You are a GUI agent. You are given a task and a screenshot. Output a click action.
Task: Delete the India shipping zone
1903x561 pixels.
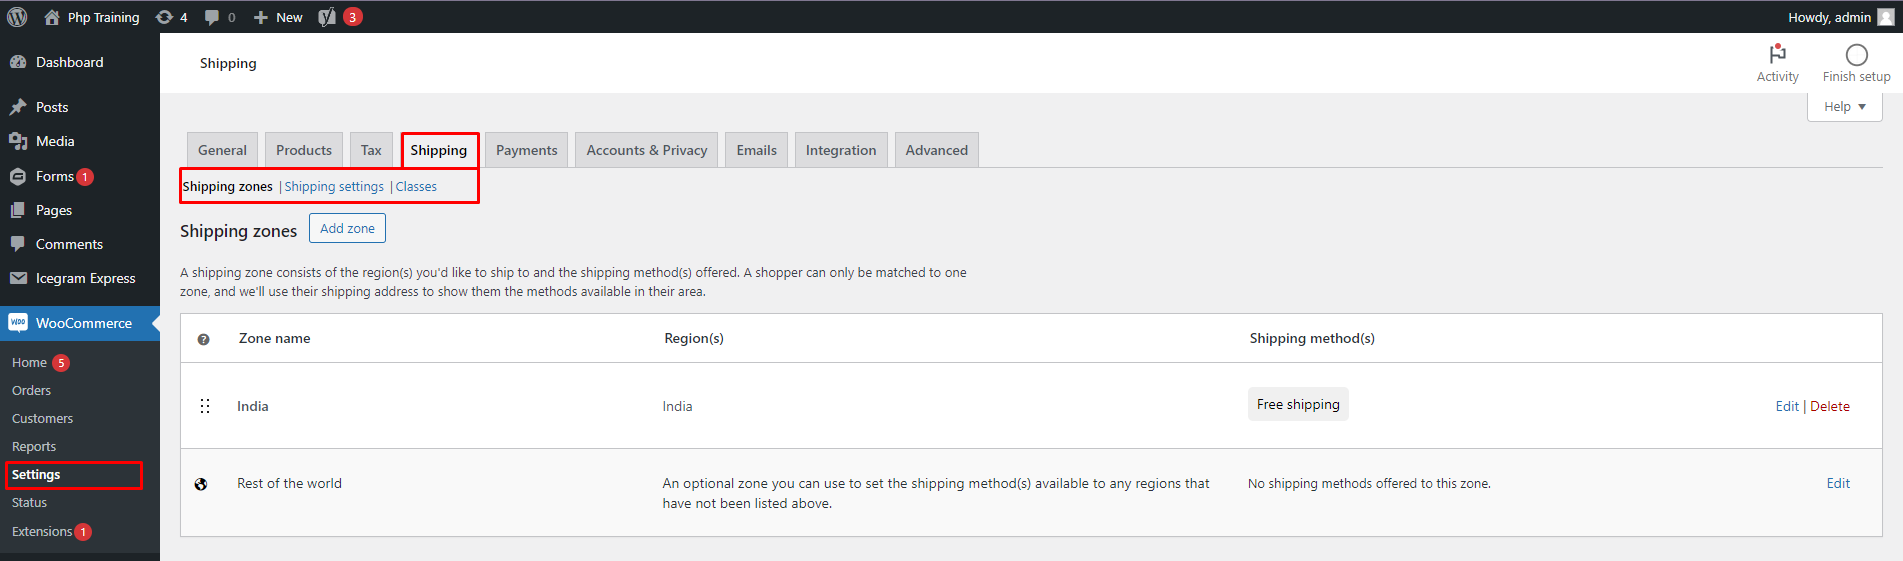pos(1829,406)
